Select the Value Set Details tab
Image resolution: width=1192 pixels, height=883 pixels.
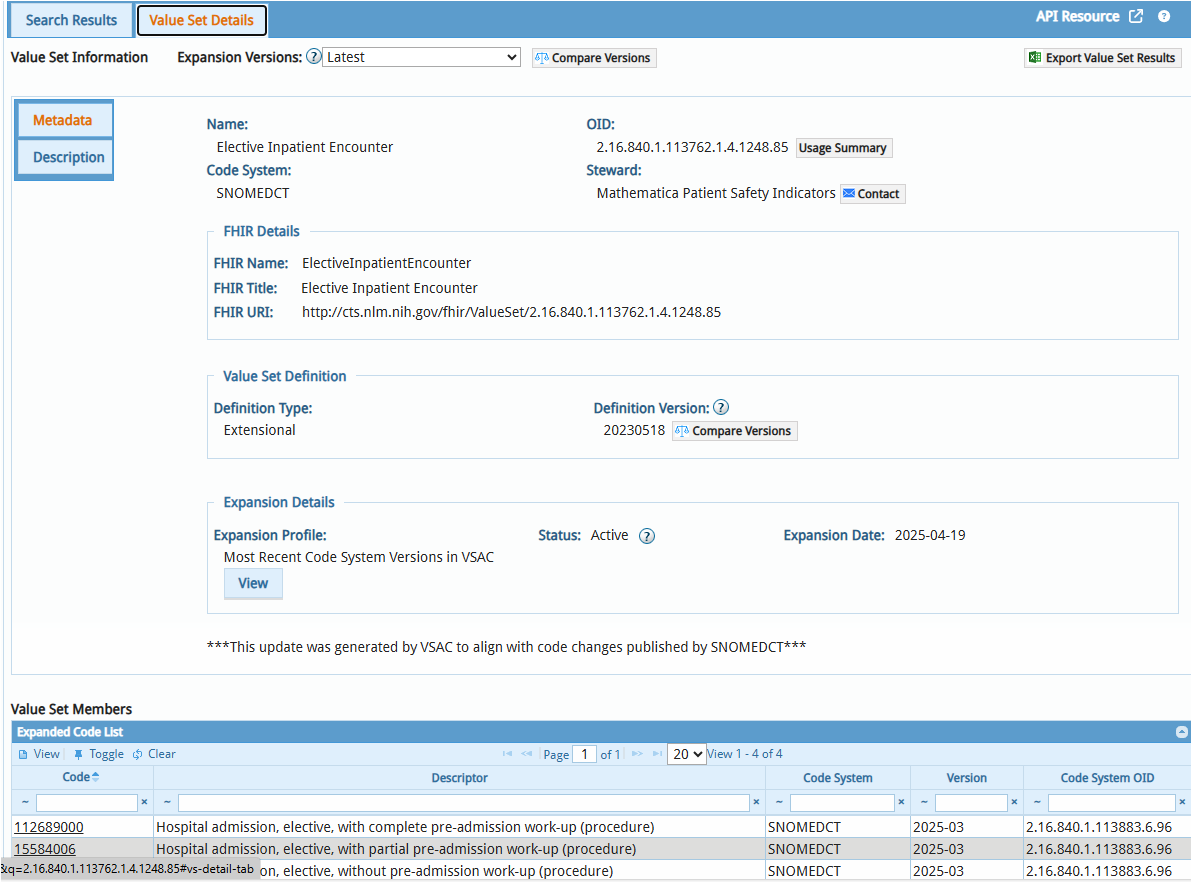201,20
